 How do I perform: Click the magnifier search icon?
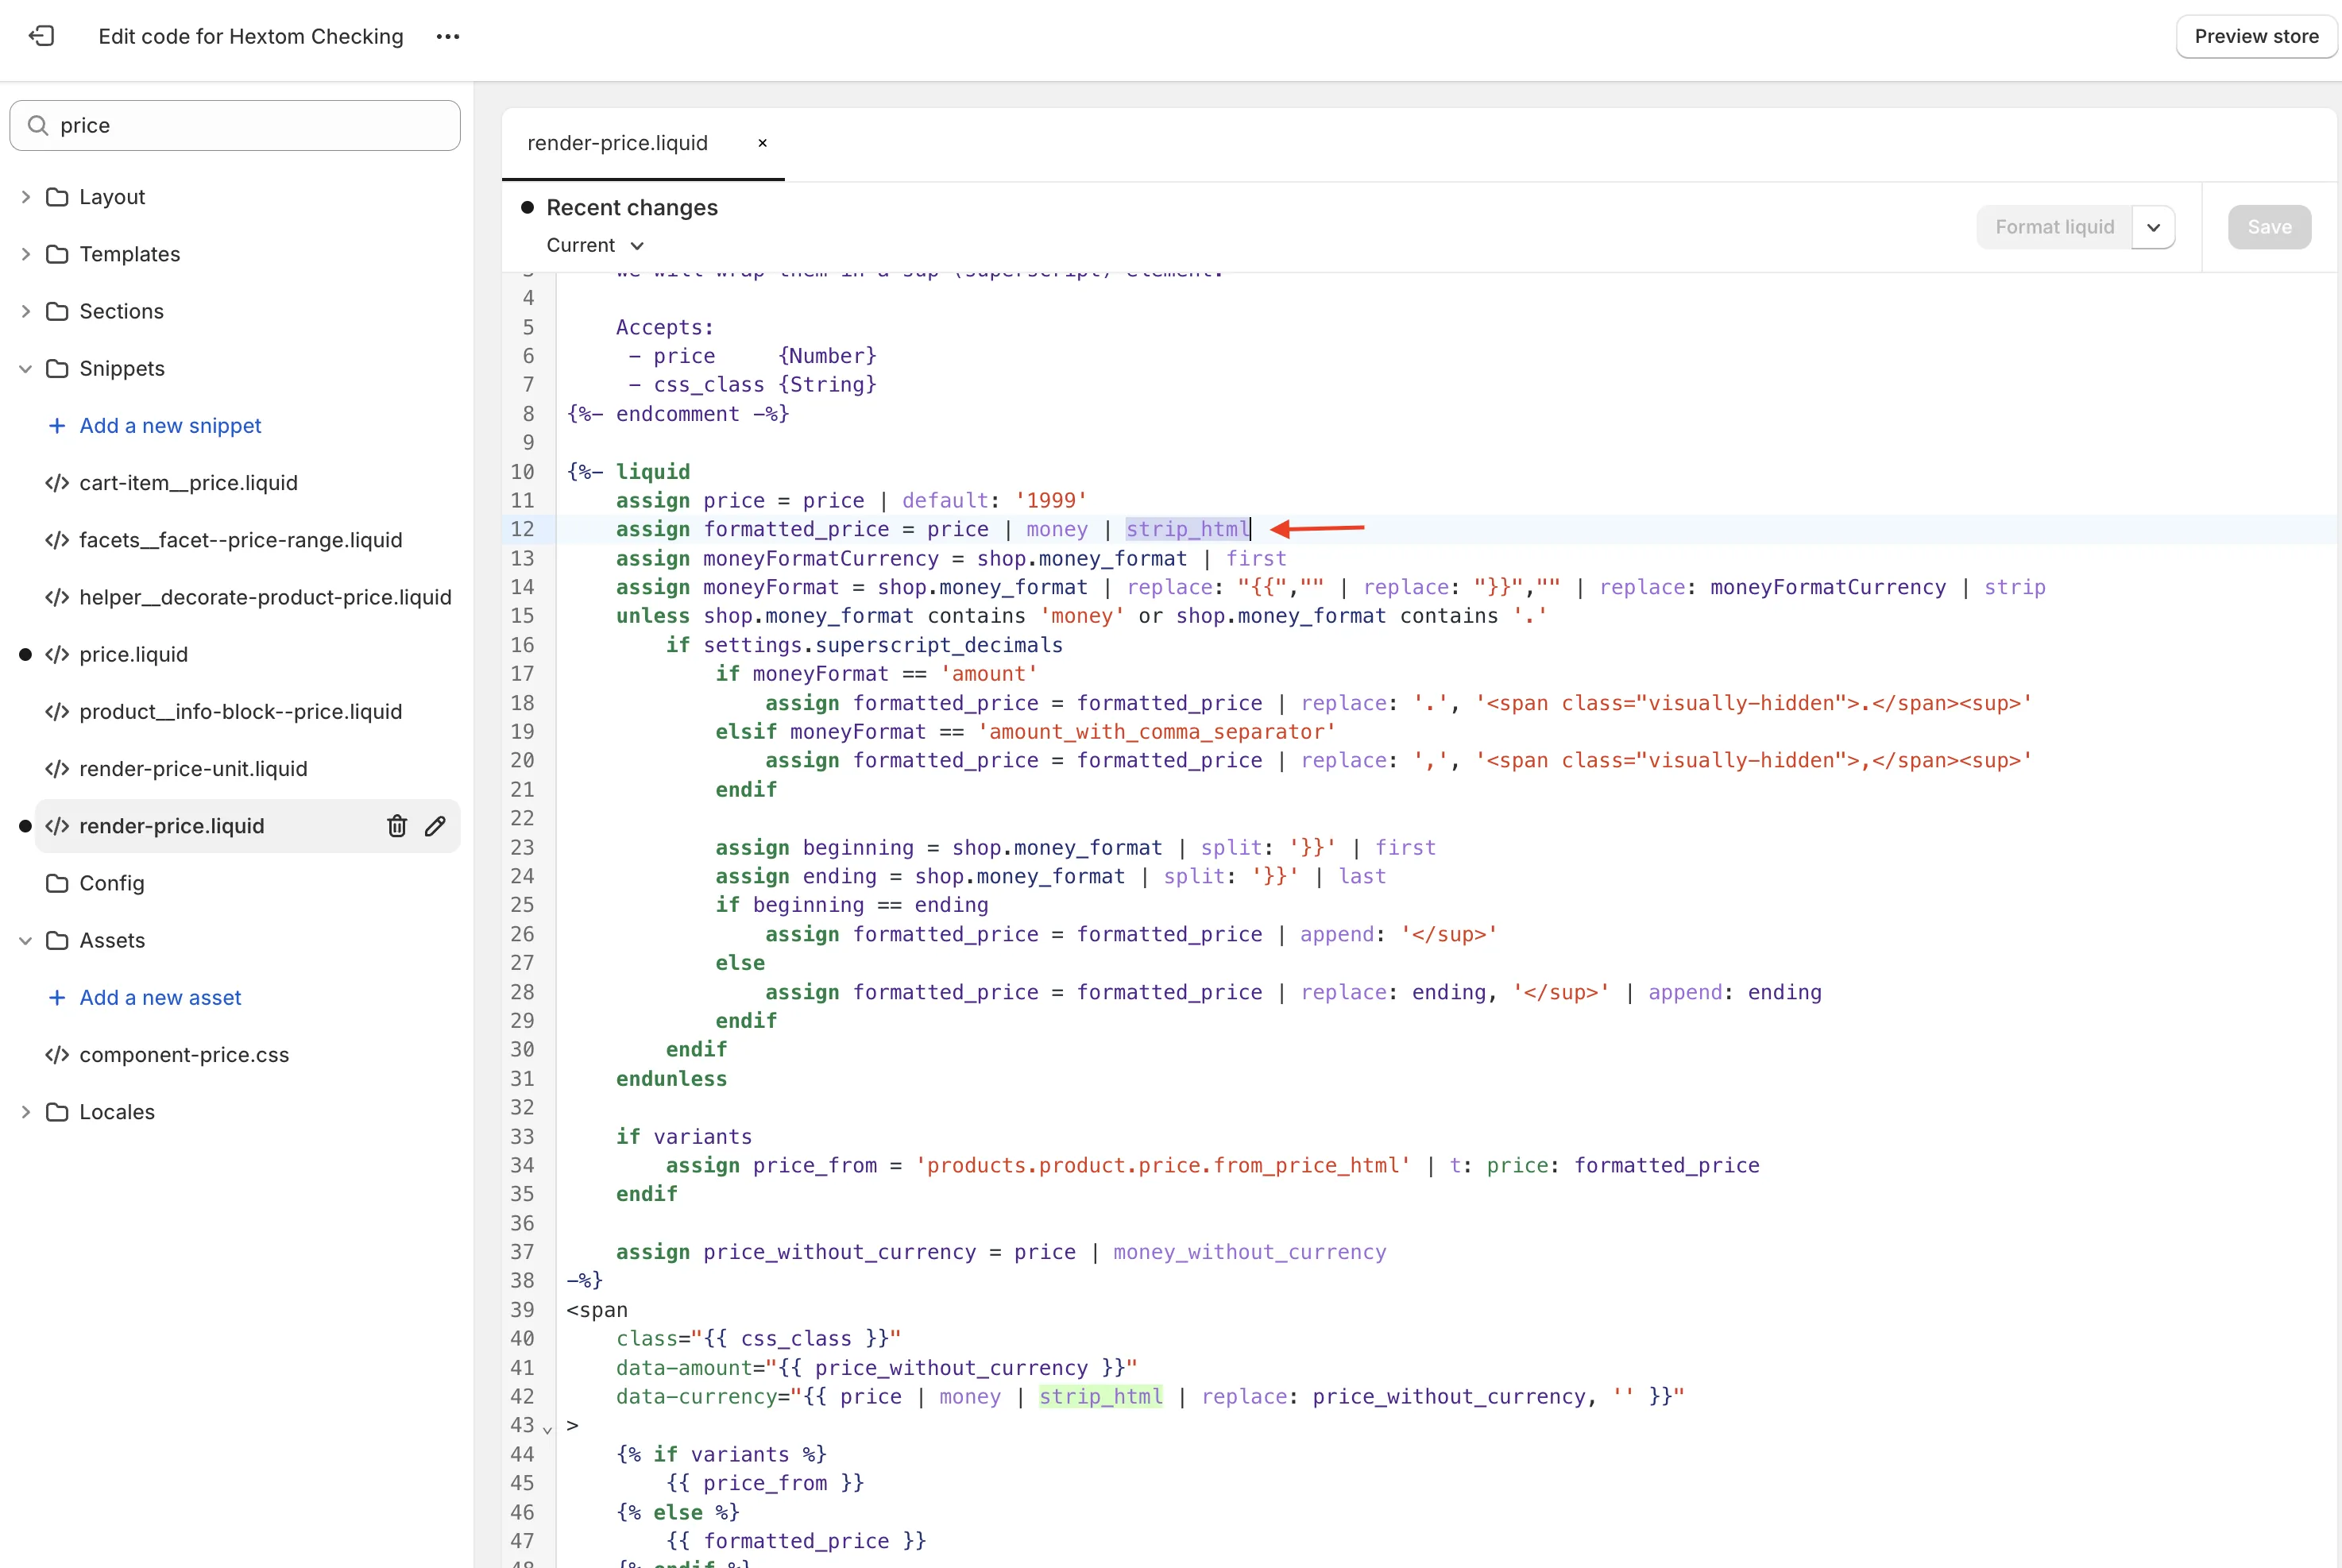tap(38, 125)
